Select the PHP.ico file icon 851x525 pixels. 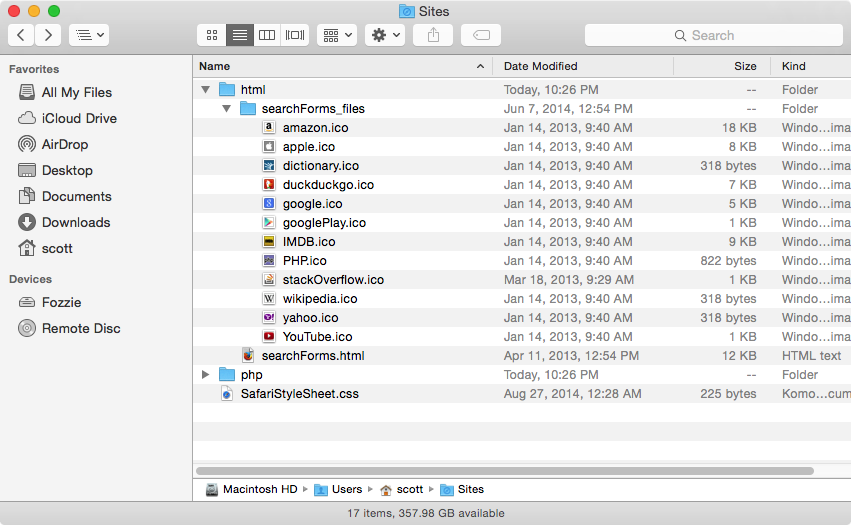point(269,261)
